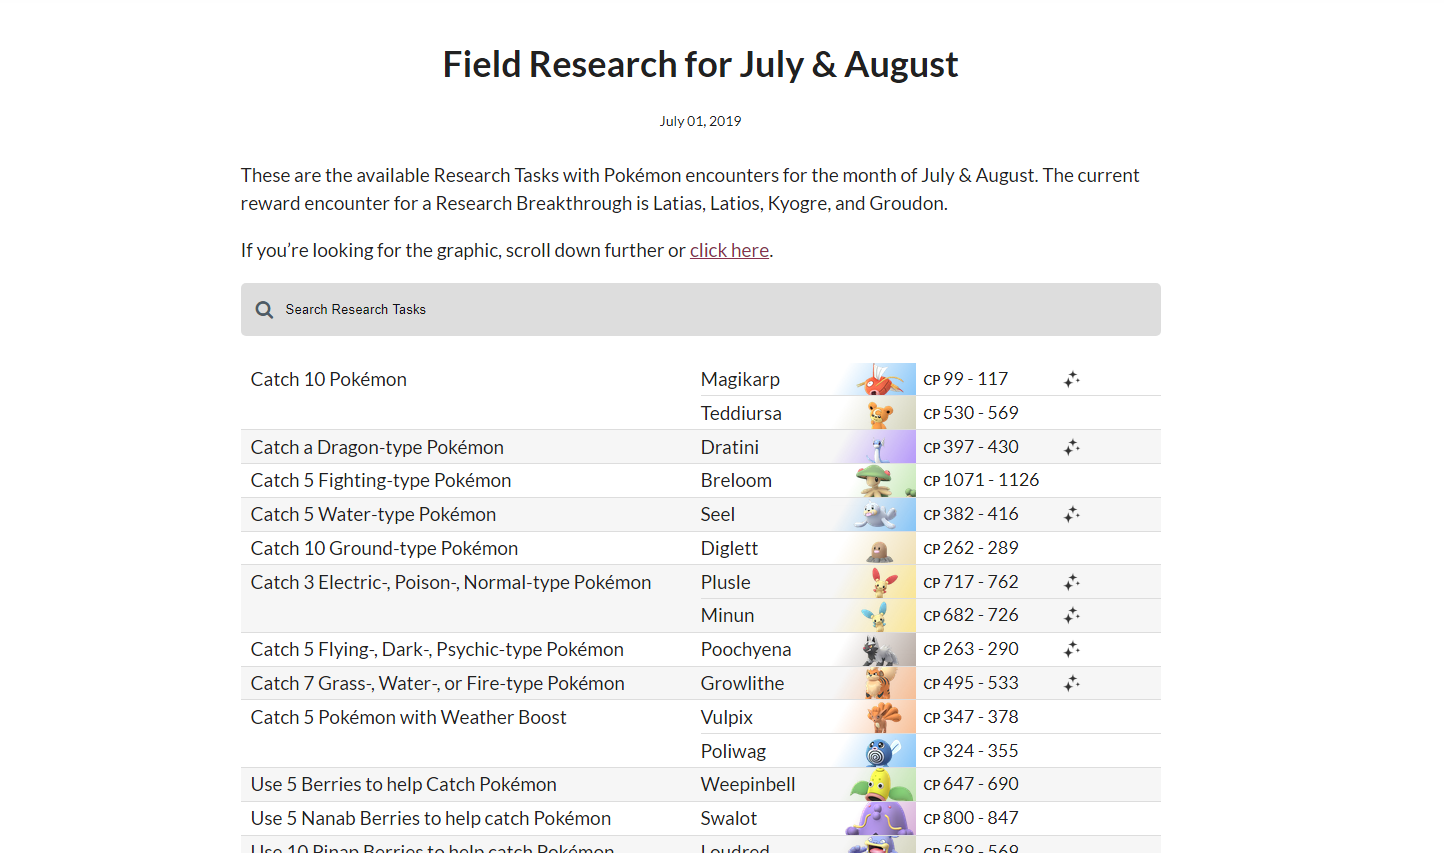Click the shiny sparkle icon for Plusle
1444x853 pixels.
pyautogui.click(x=1071, y=582)
